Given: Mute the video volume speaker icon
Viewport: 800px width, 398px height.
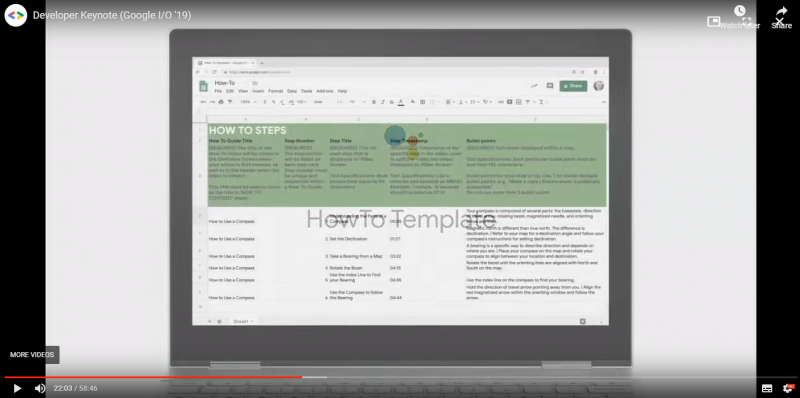Looking at the screenshot, I should click(x=40, y=388).
